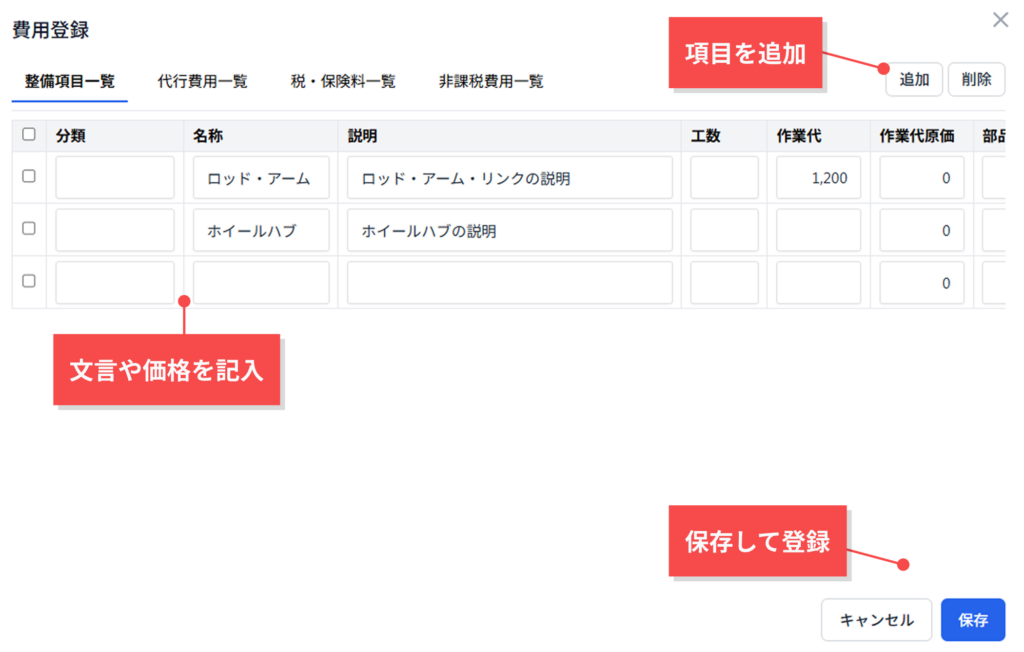Click the 作業代原価 field in the first row
The width and height of the screenshot is (1024, 652).
click(x=922, y=178)
